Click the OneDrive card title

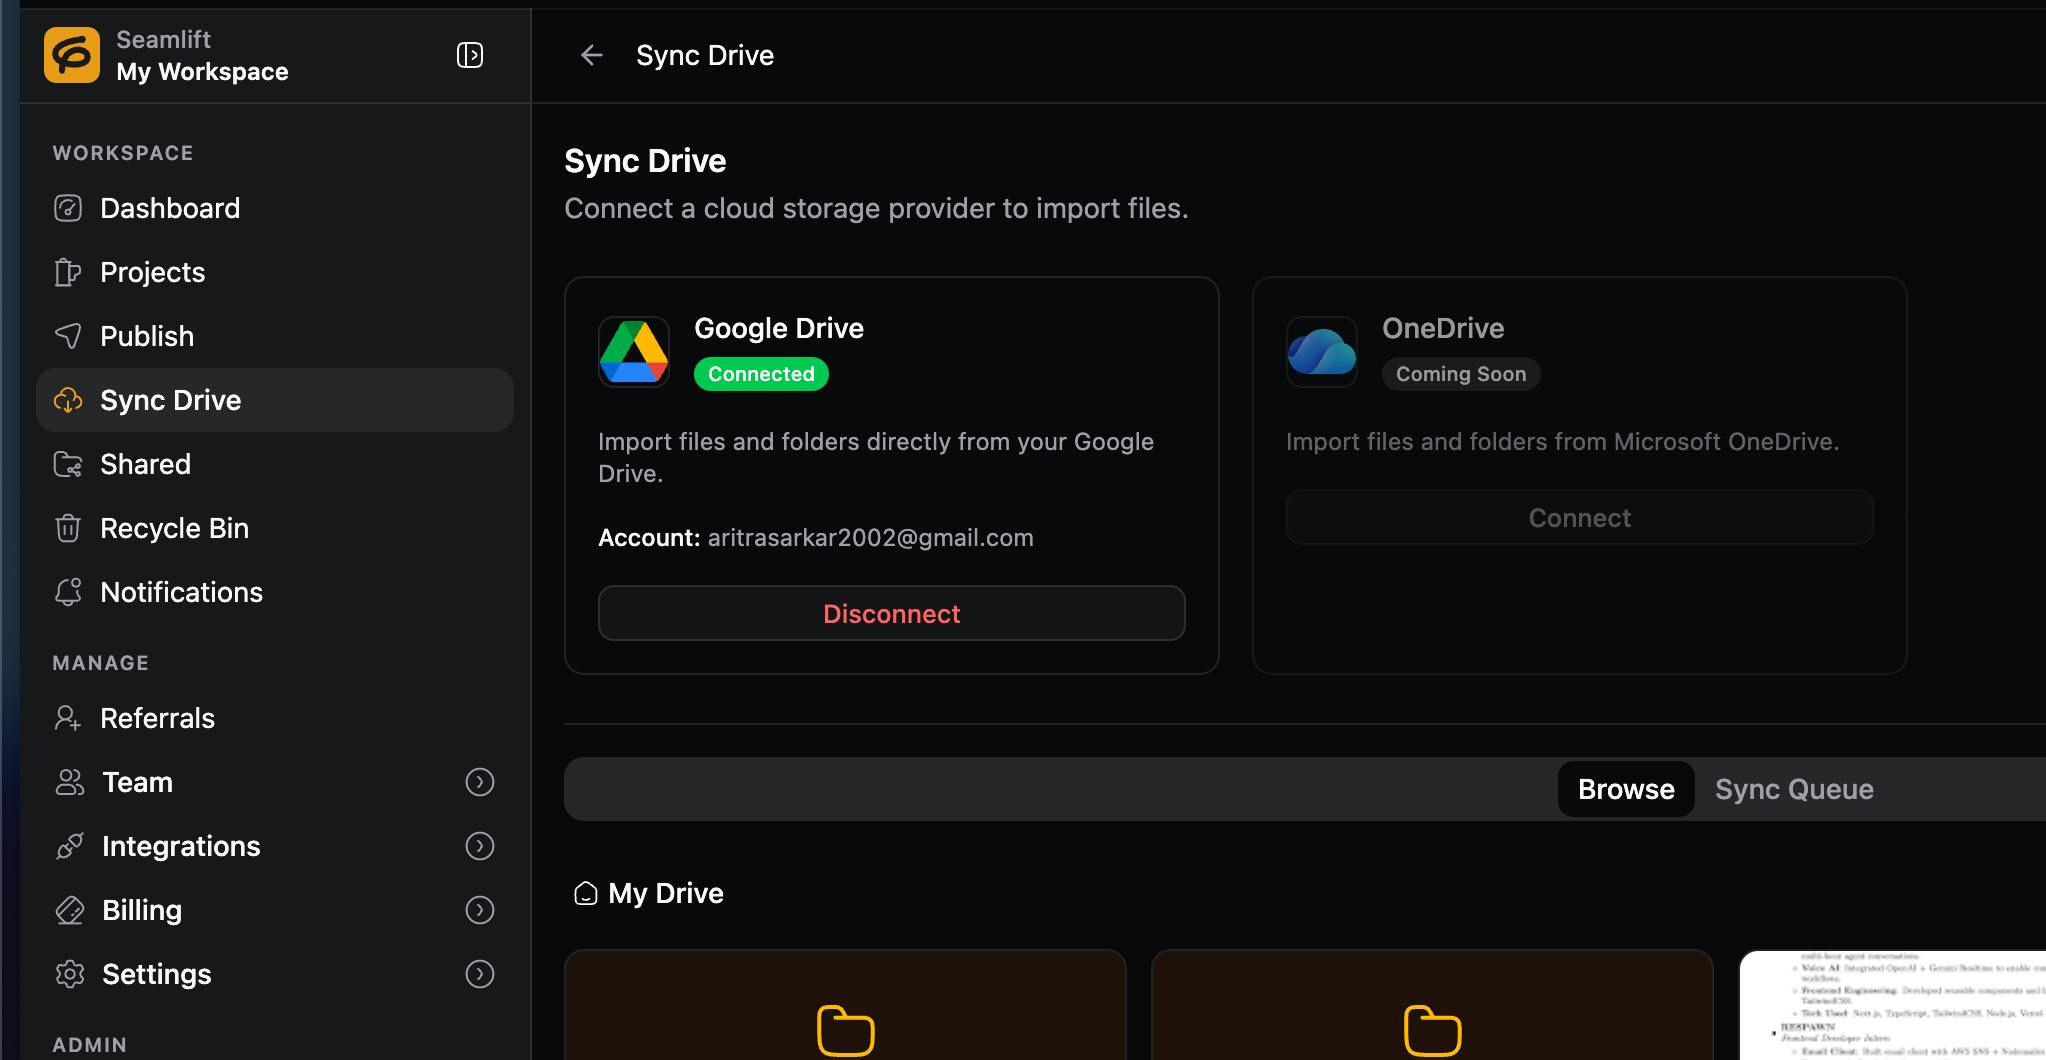[x=1443, y=328]
